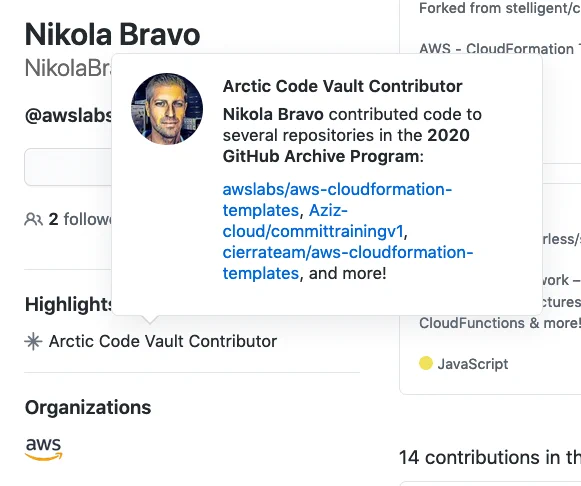The image size is (581, 486).
Task: Click the Nikola Bravo profile heading
Action: tap(113, 34)
